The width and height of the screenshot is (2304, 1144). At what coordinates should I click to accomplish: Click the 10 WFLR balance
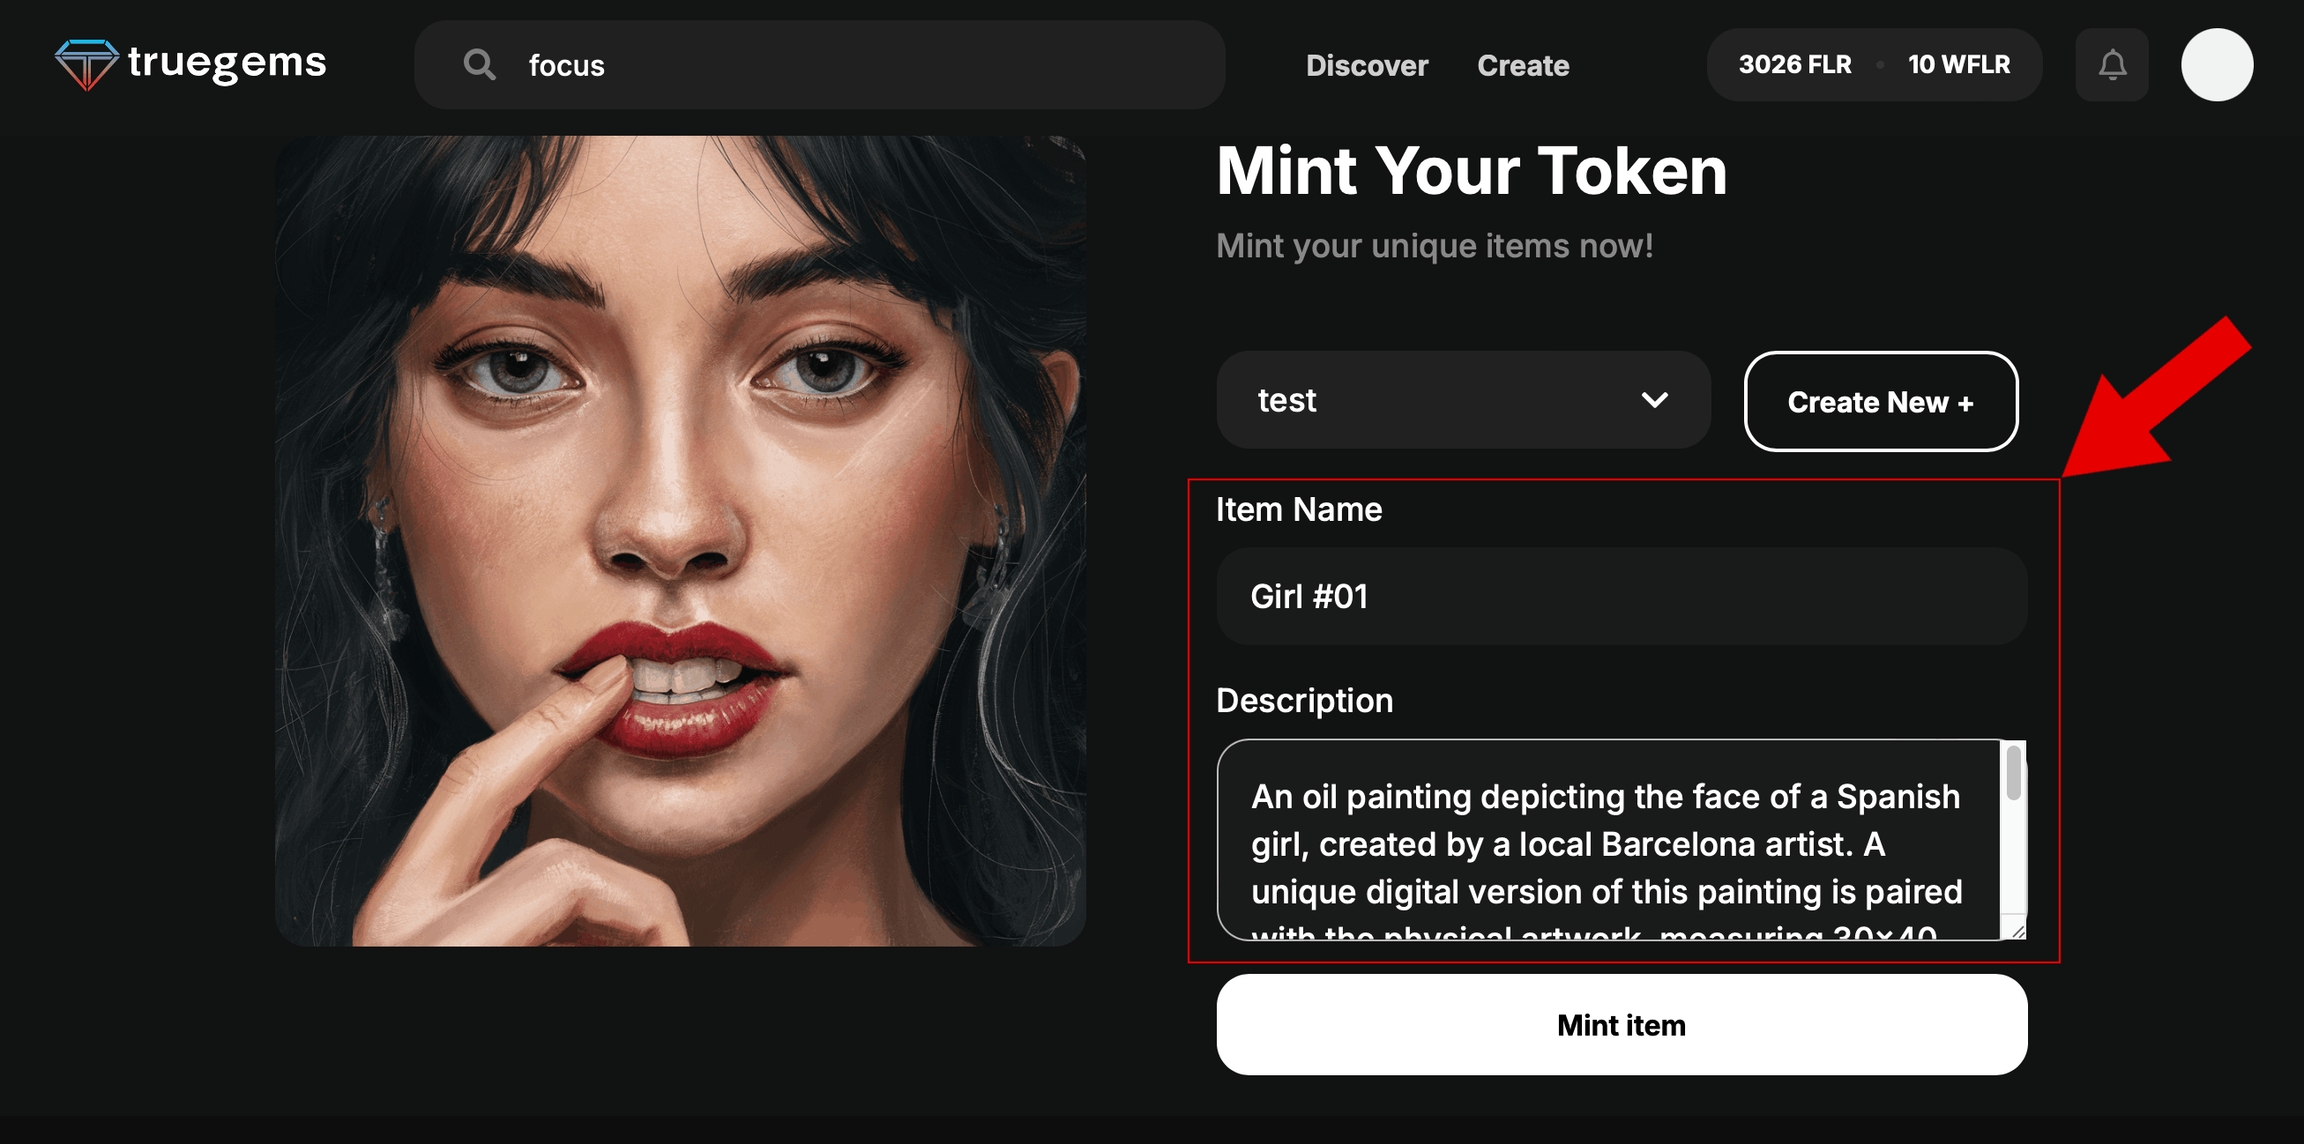[x=1958, y=65]
